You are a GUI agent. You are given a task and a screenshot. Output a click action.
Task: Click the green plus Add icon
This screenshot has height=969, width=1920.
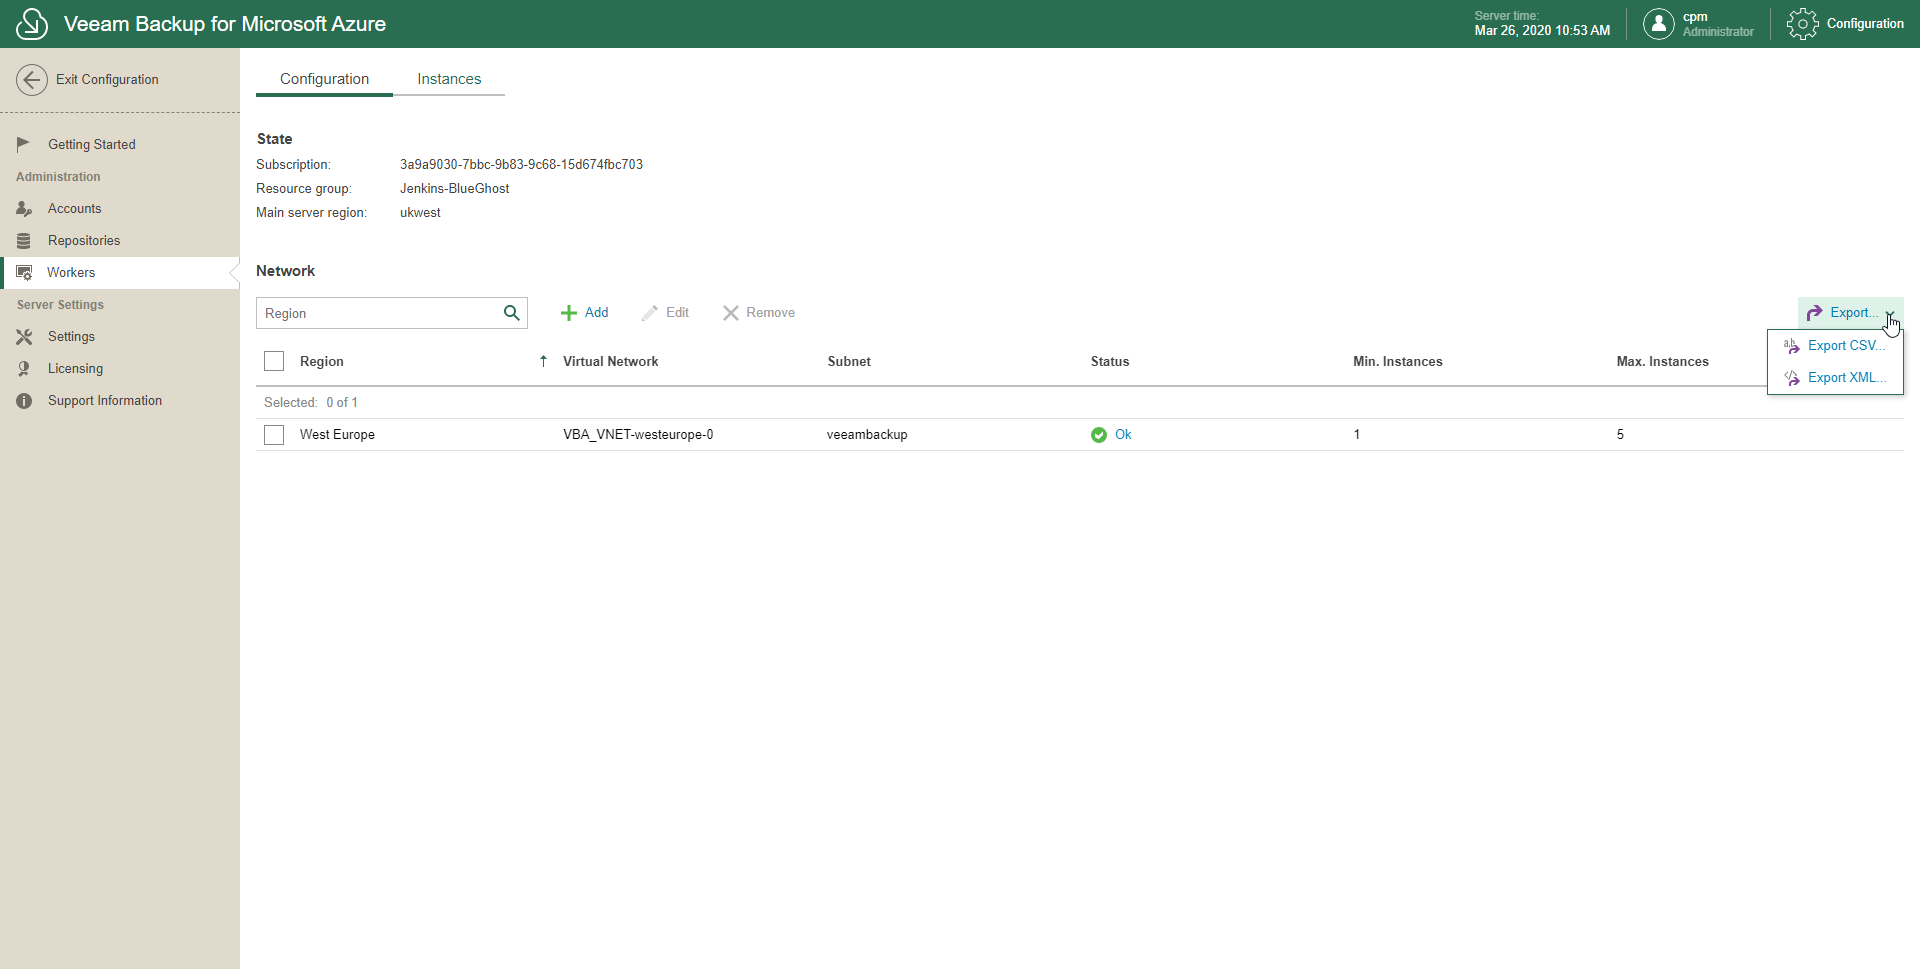coord(569,313)
